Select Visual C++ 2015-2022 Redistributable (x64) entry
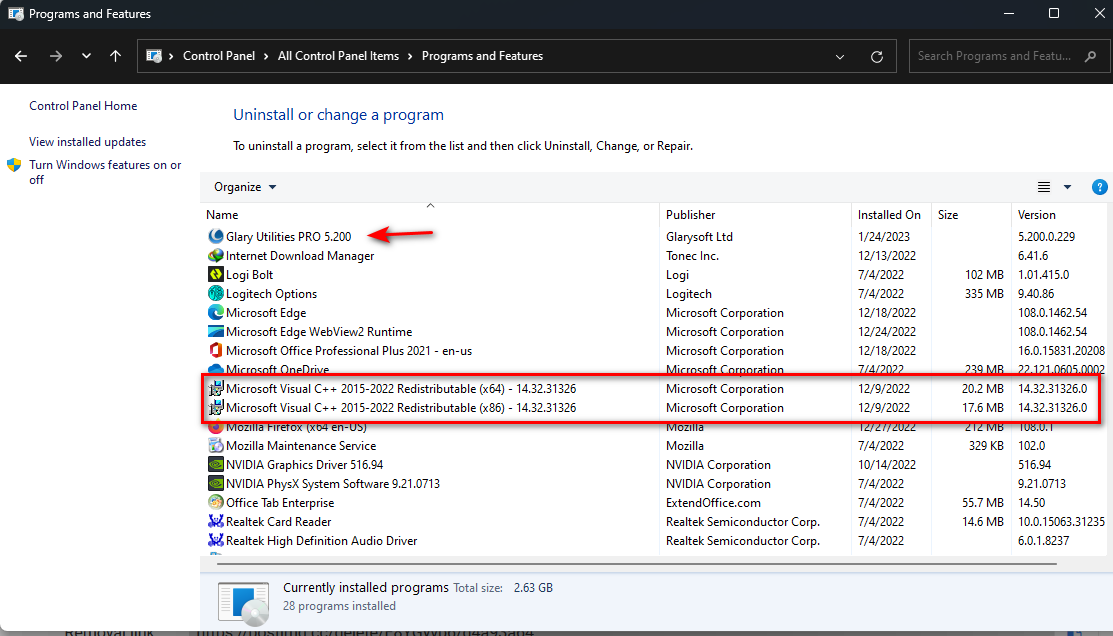The image size is (1113, 636). (x=401, y=388)
